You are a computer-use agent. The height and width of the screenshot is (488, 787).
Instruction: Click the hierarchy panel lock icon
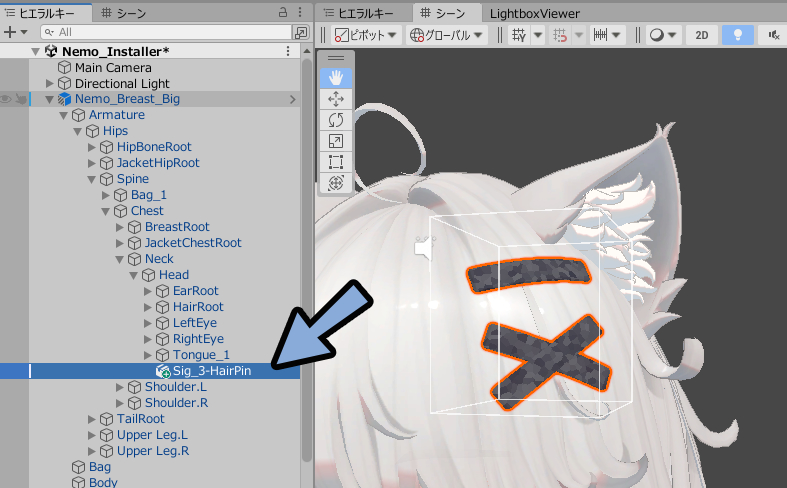point(283,13)
